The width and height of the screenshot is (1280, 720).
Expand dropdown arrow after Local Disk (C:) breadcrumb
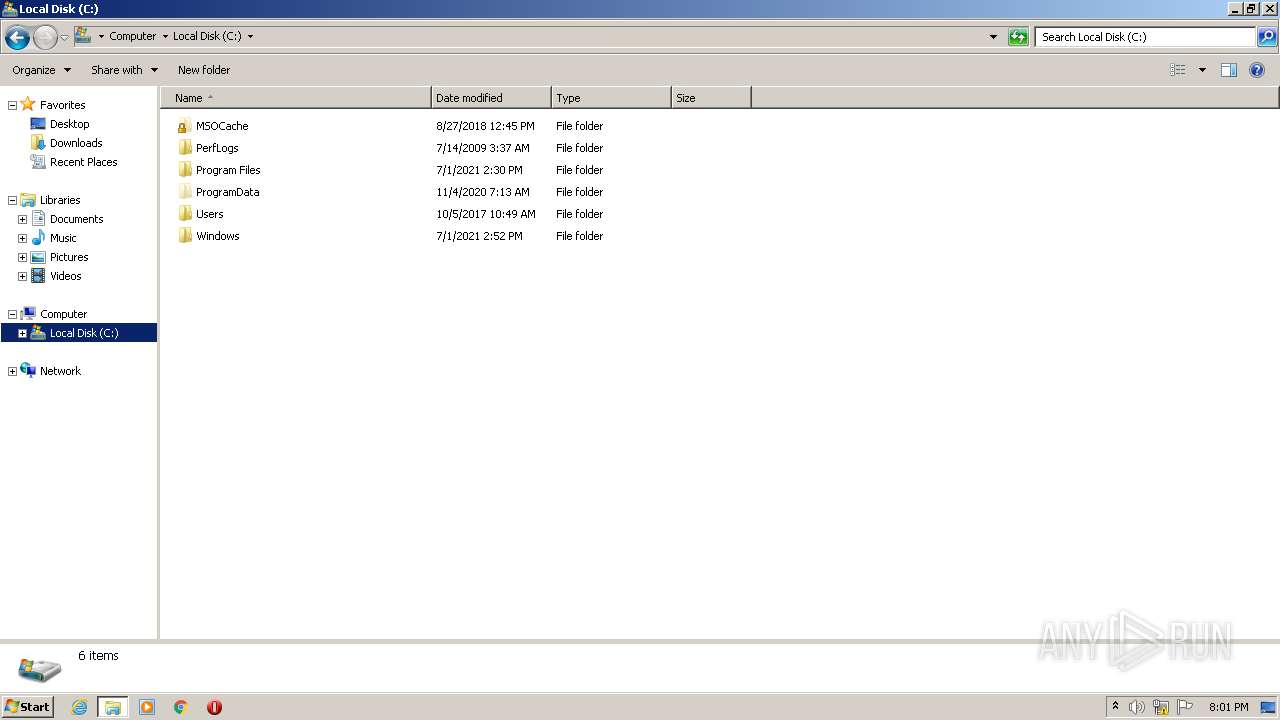click(250, 36)
